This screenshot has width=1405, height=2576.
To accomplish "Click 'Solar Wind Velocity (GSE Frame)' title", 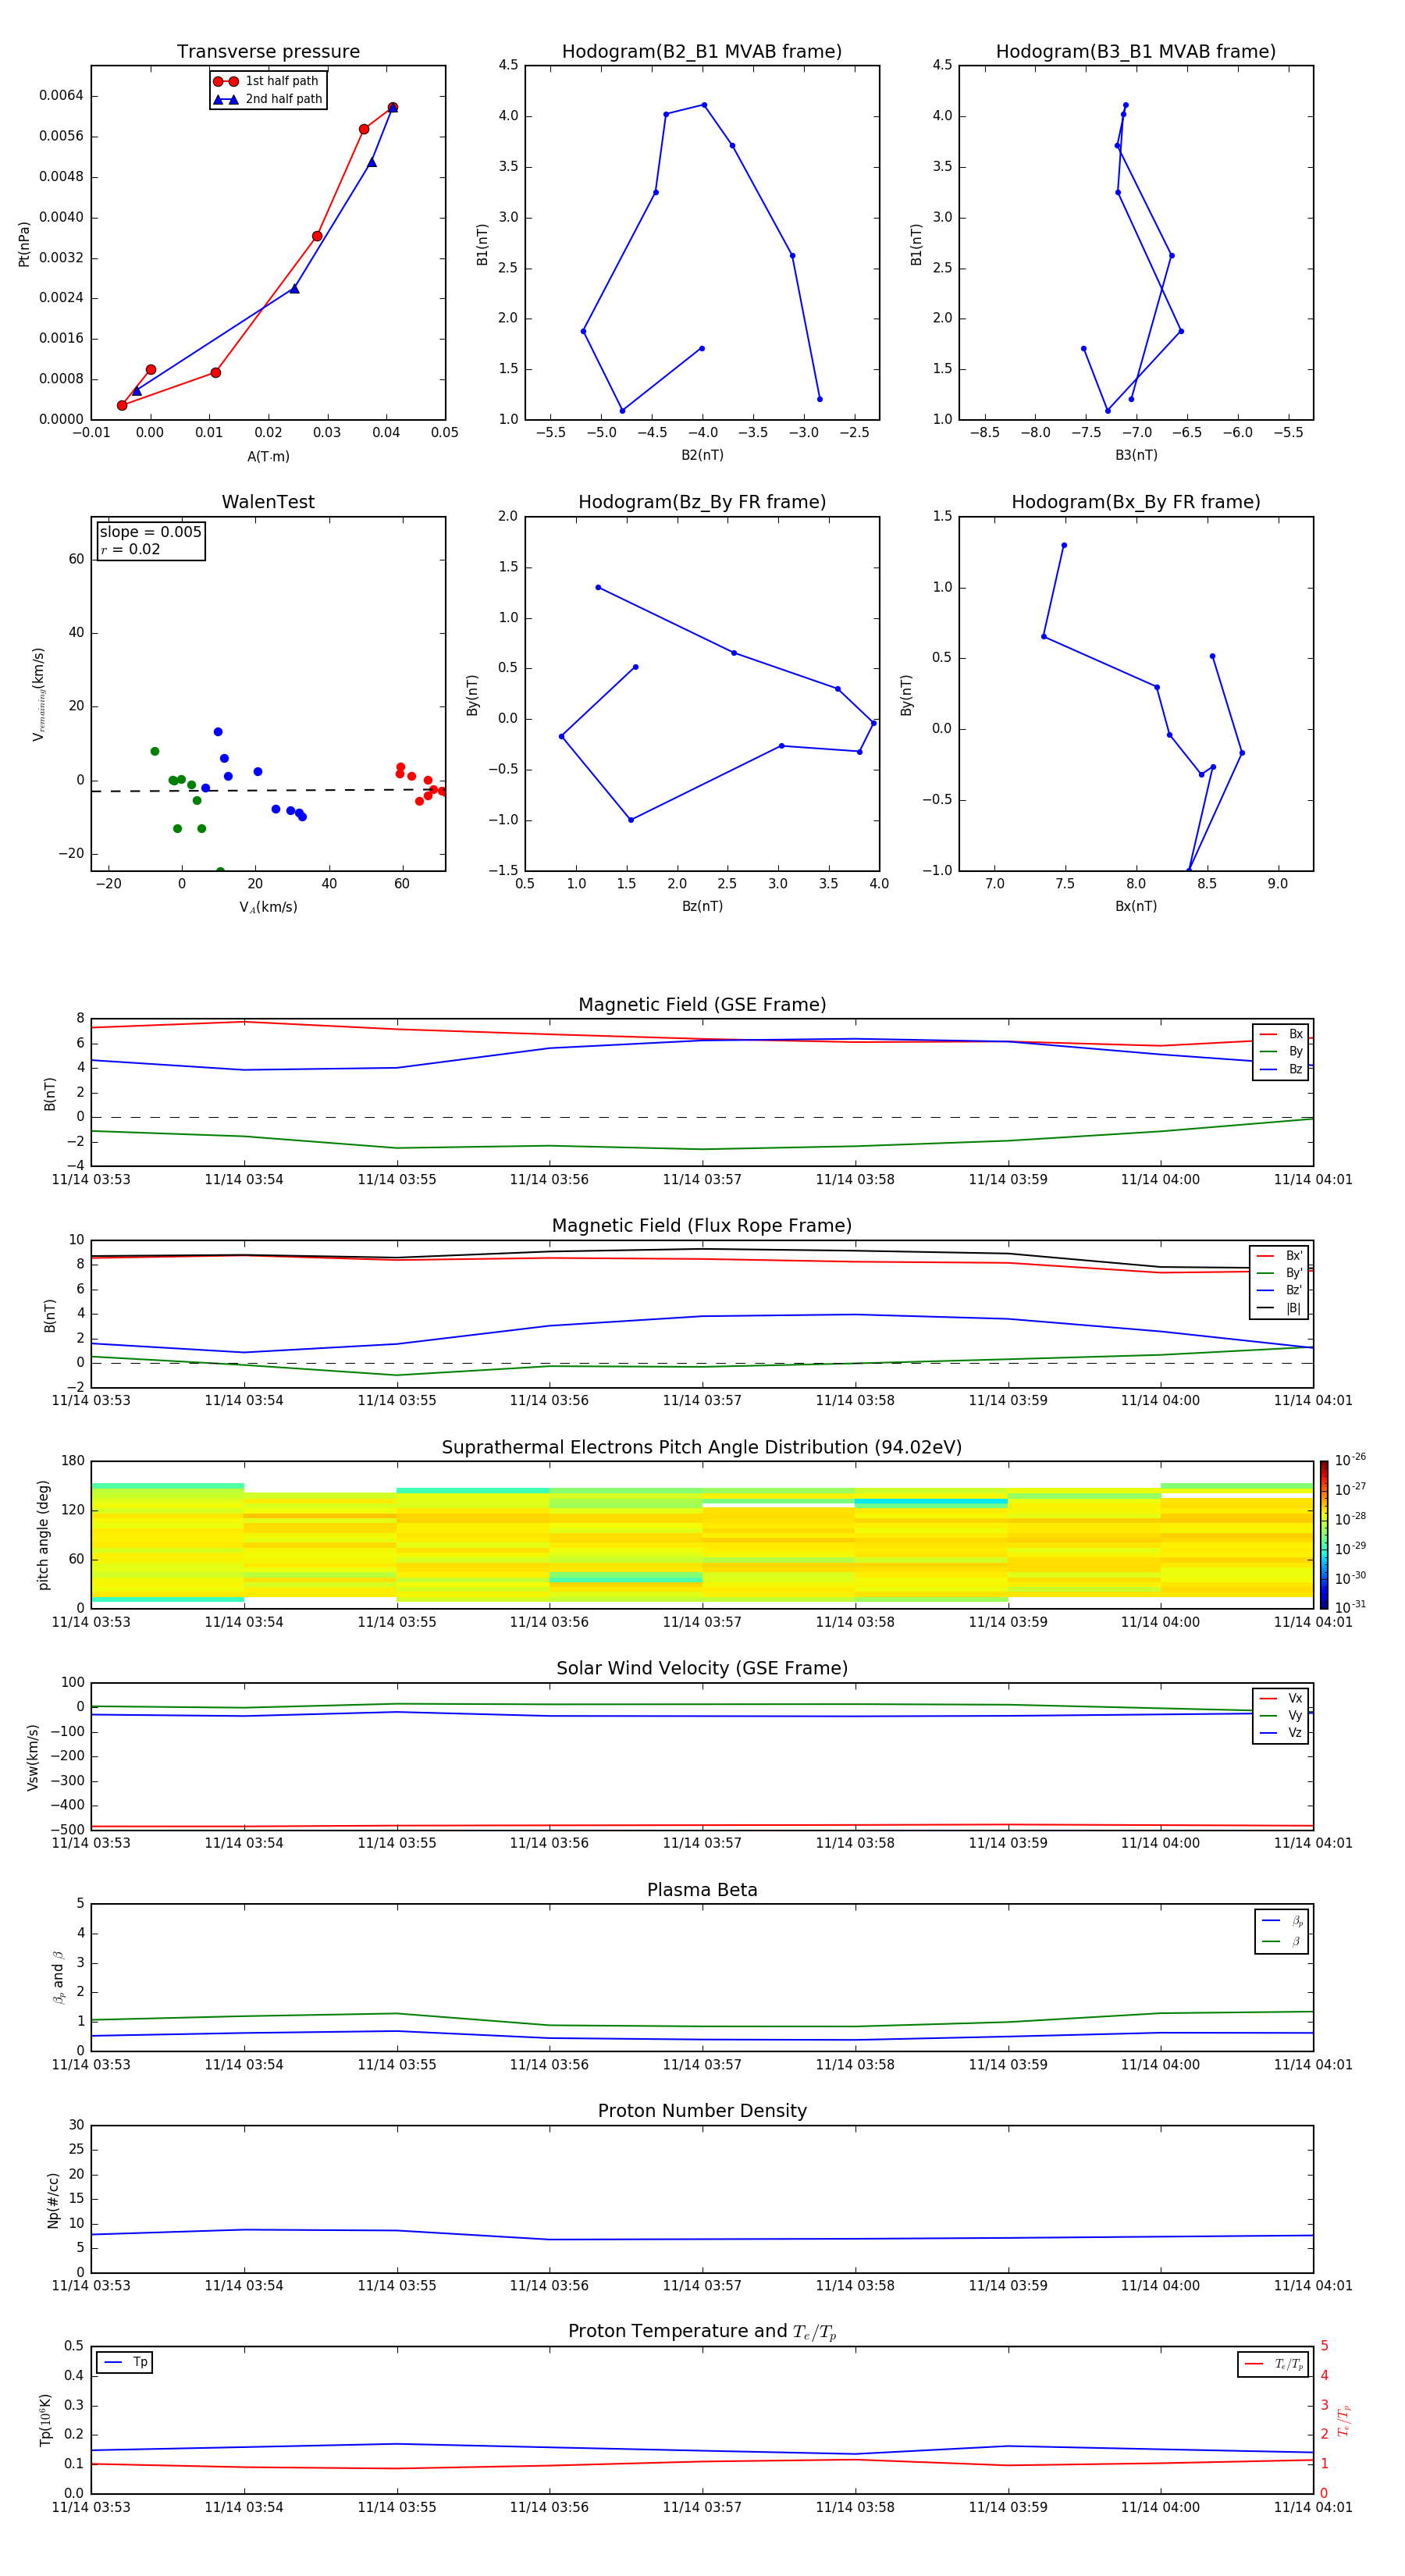I will point(702,1669).
